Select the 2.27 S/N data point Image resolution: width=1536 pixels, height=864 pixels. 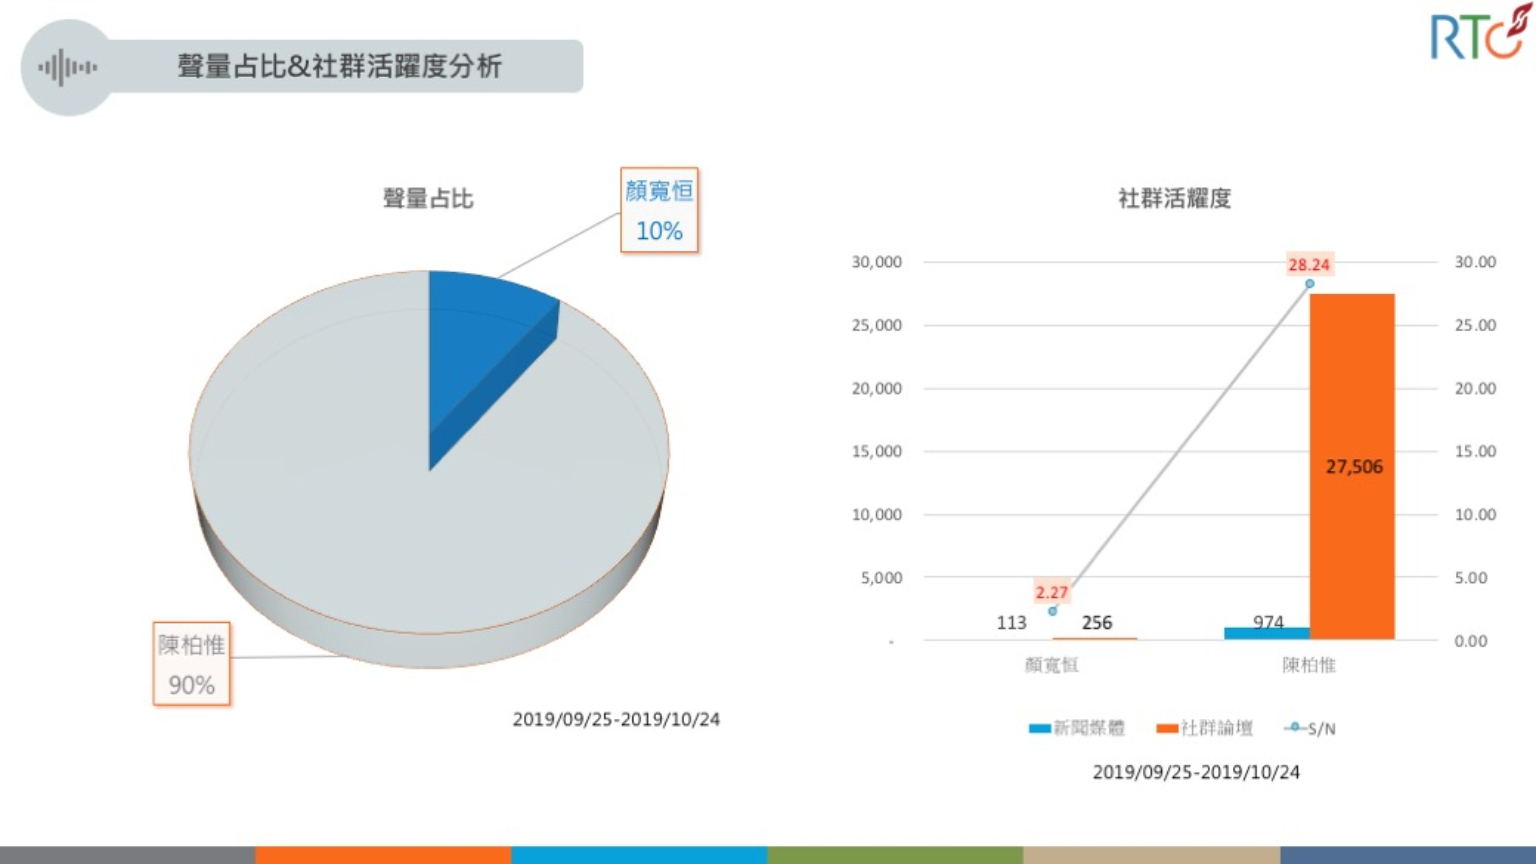tap(1052, 611)
